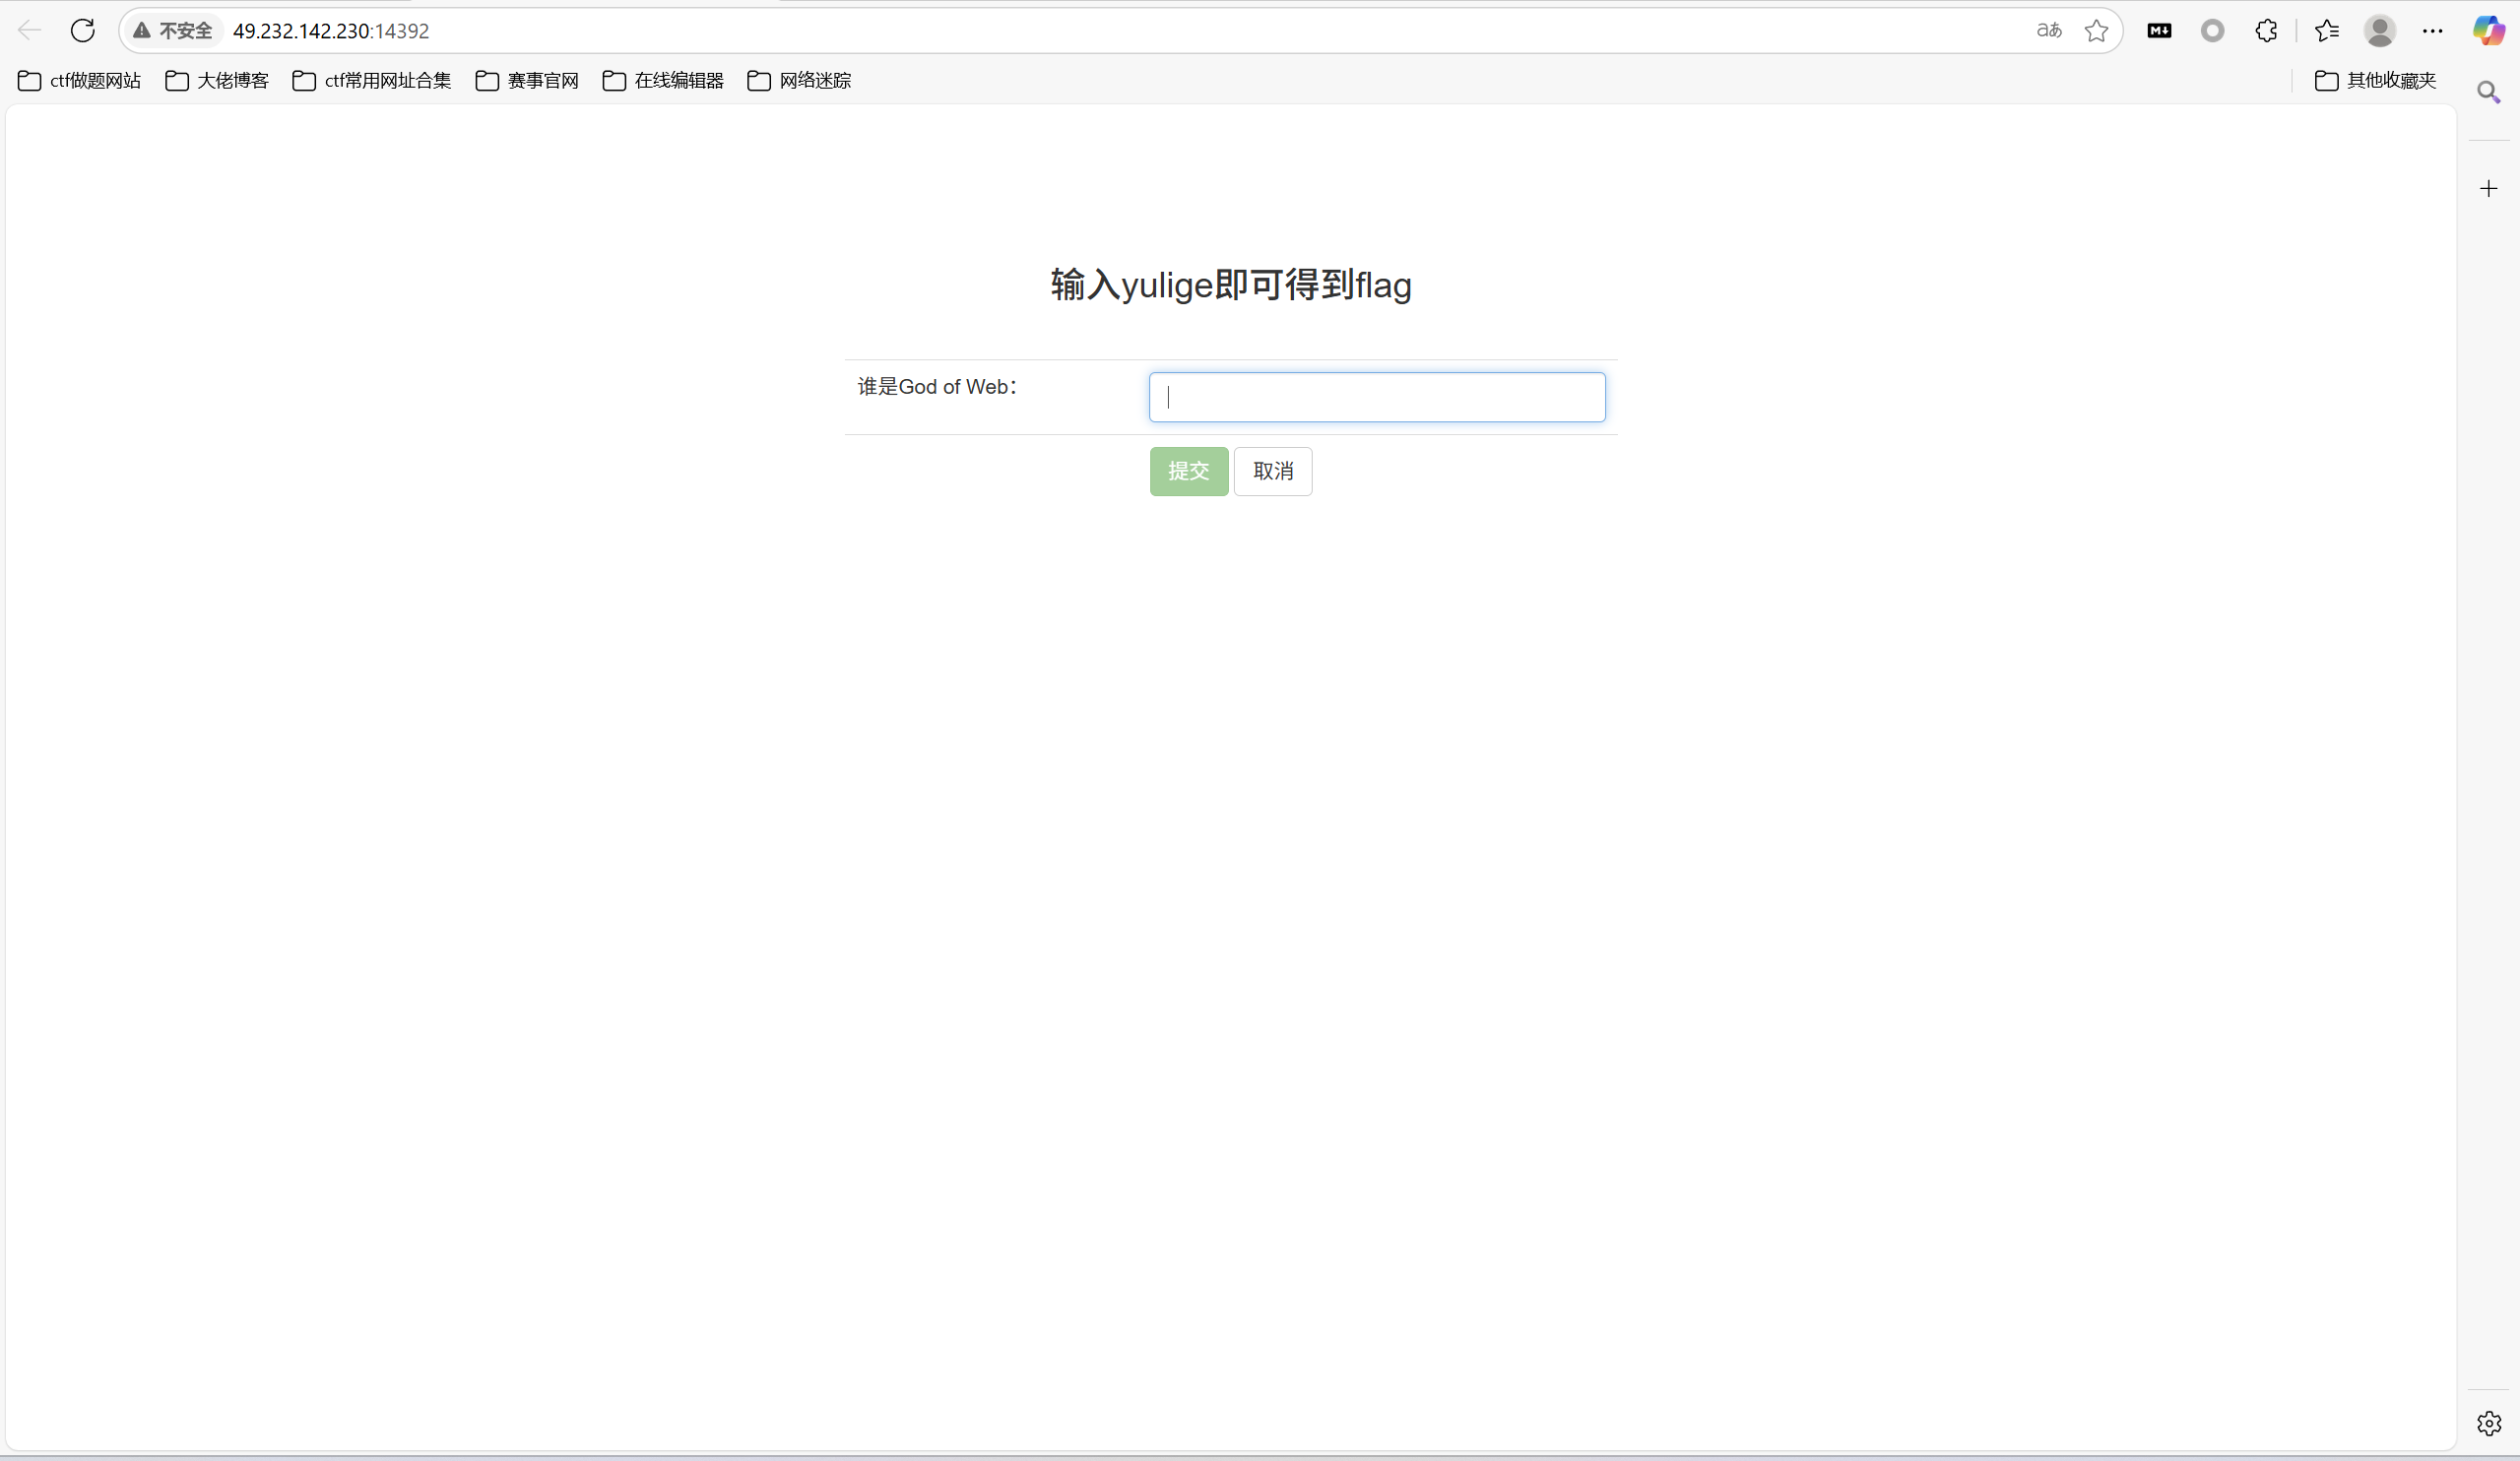Screen dimensions: 2520x1461
Task: Open the Markdown extension icon
Action: click(x=2159, y=31)
